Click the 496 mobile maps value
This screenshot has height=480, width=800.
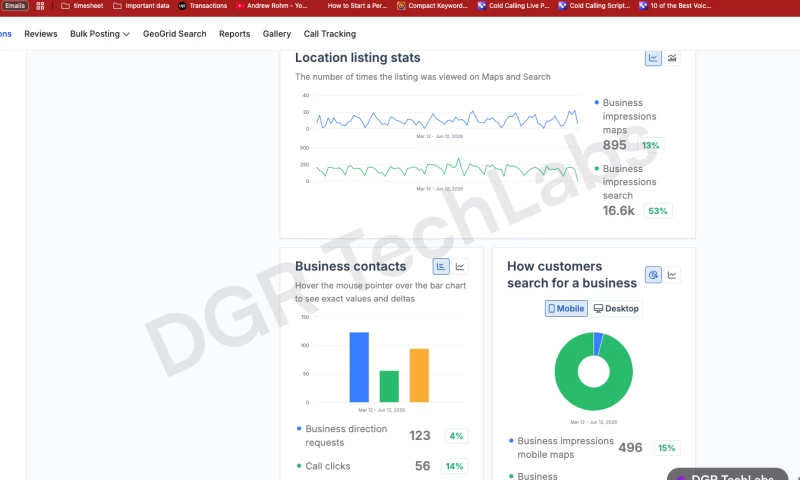630,448
